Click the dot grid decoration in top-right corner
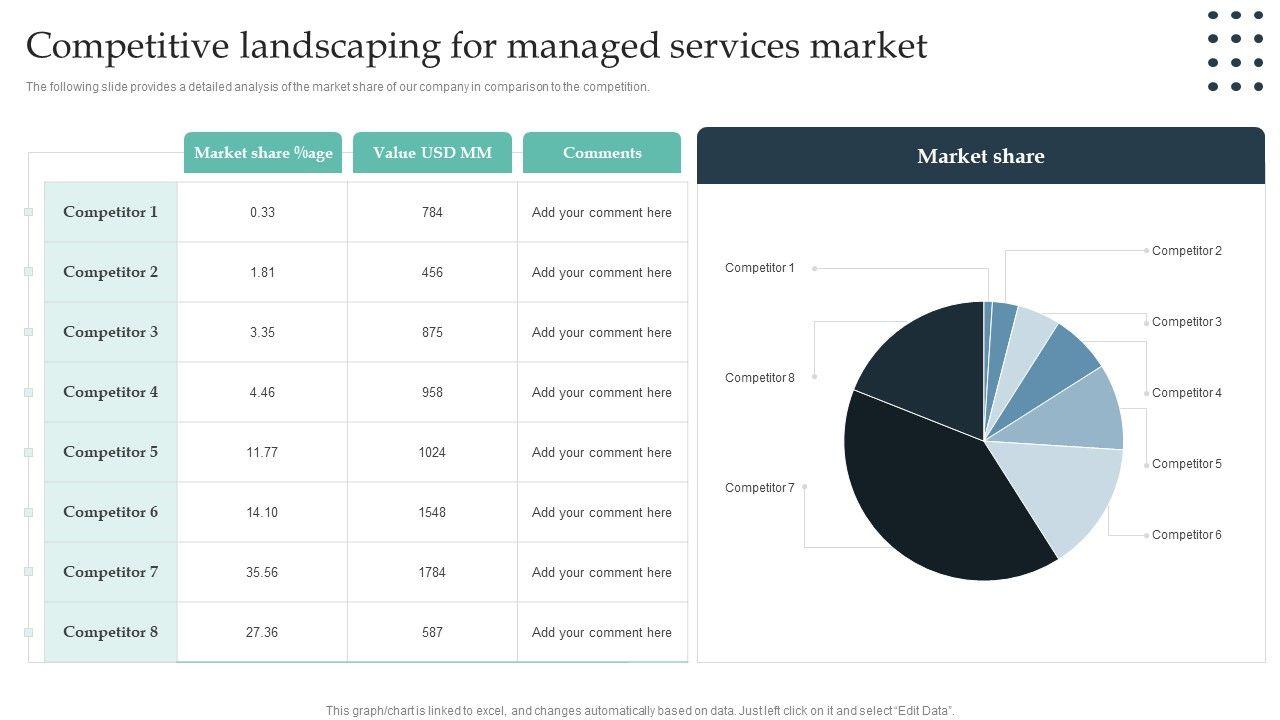The width and height of the screenshot is (1280, 720). pyautogui.click(x=1235, y=51)
